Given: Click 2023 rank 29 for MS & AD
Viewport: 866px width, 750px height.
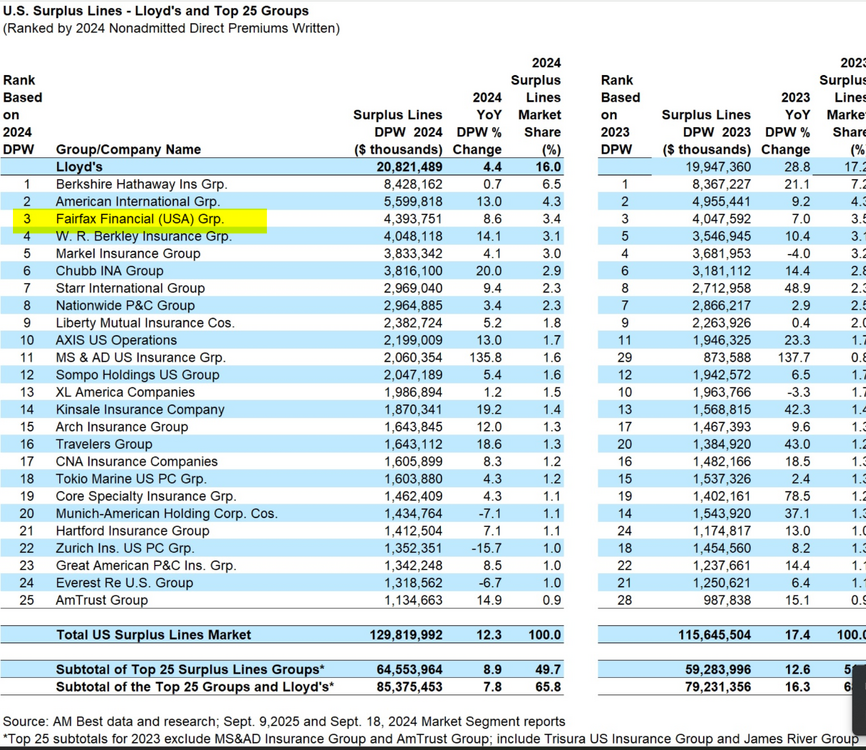Looking at the screenshot, I should click(625, 357).
